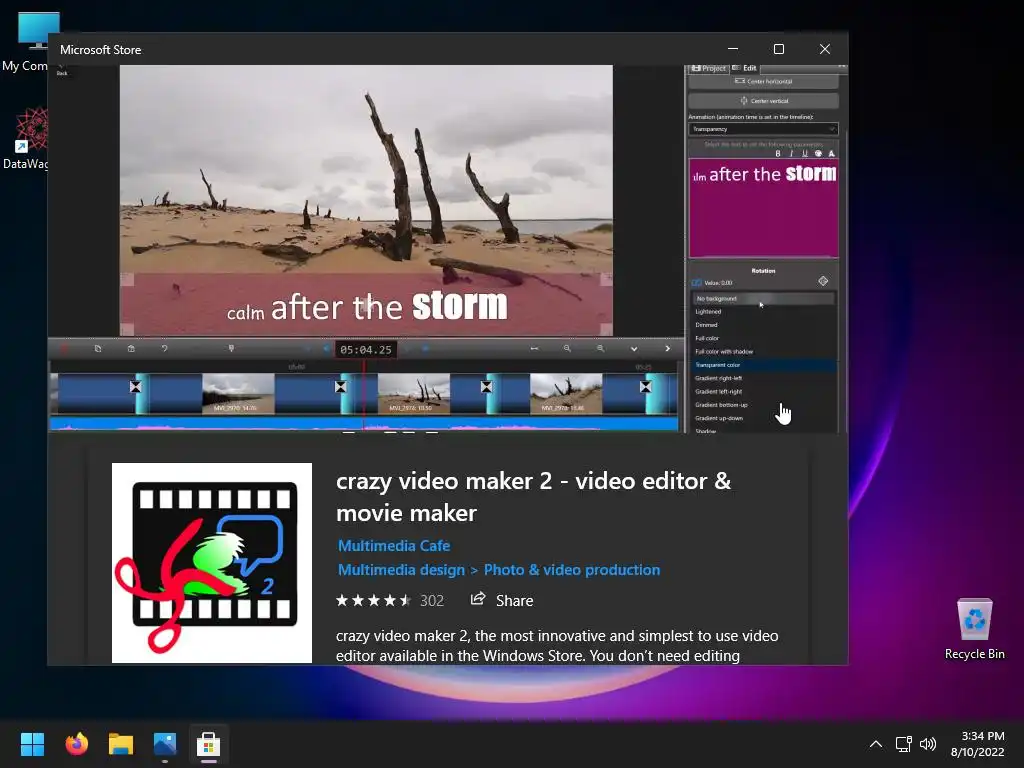The height and width of the screenshot is (768, 1024).
Task: Click the 'after the storm' video title overlay
Action: coord(367,306)
